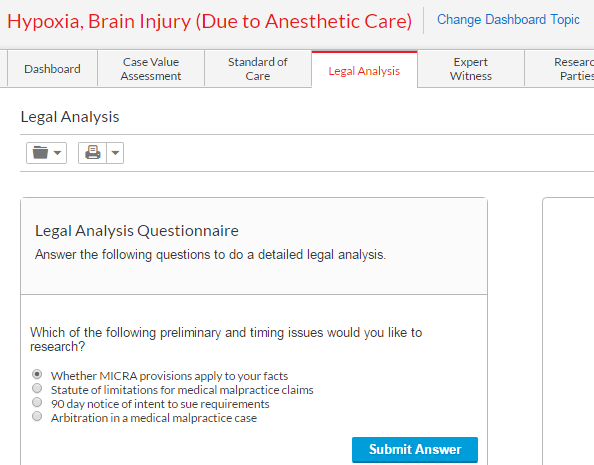Submit the questionnaire answer
This screenshot has width=594, height=465.
coord(415,449)
